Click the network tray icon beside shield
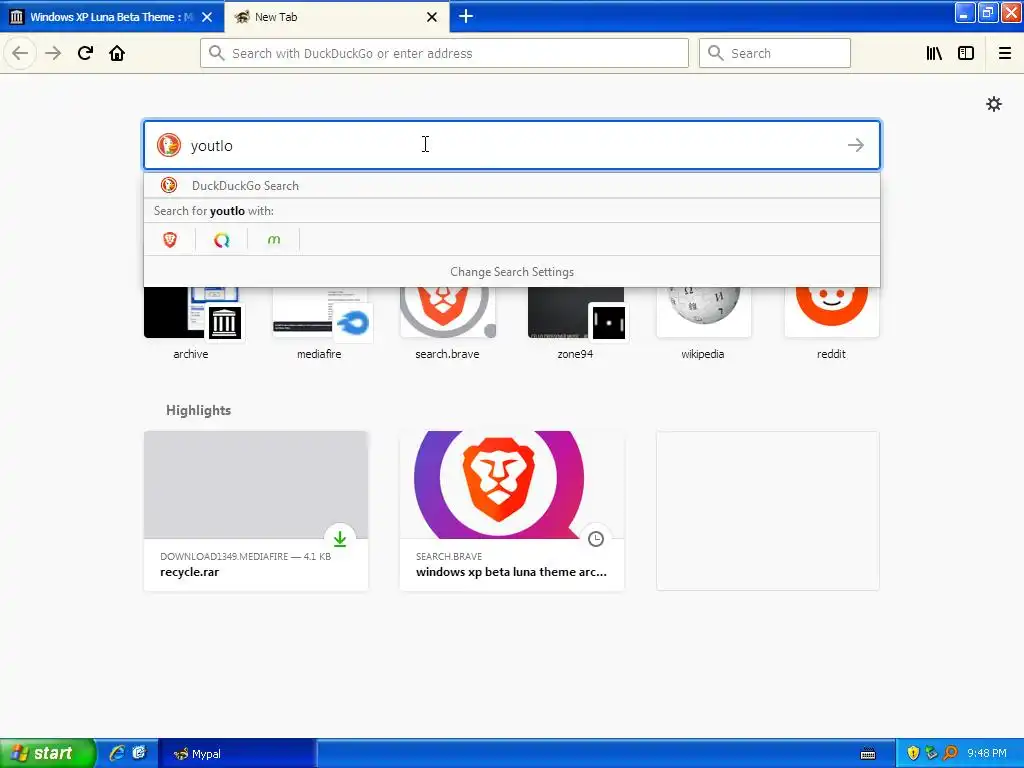Screen dimensions: 1024x768 point(931,753)
